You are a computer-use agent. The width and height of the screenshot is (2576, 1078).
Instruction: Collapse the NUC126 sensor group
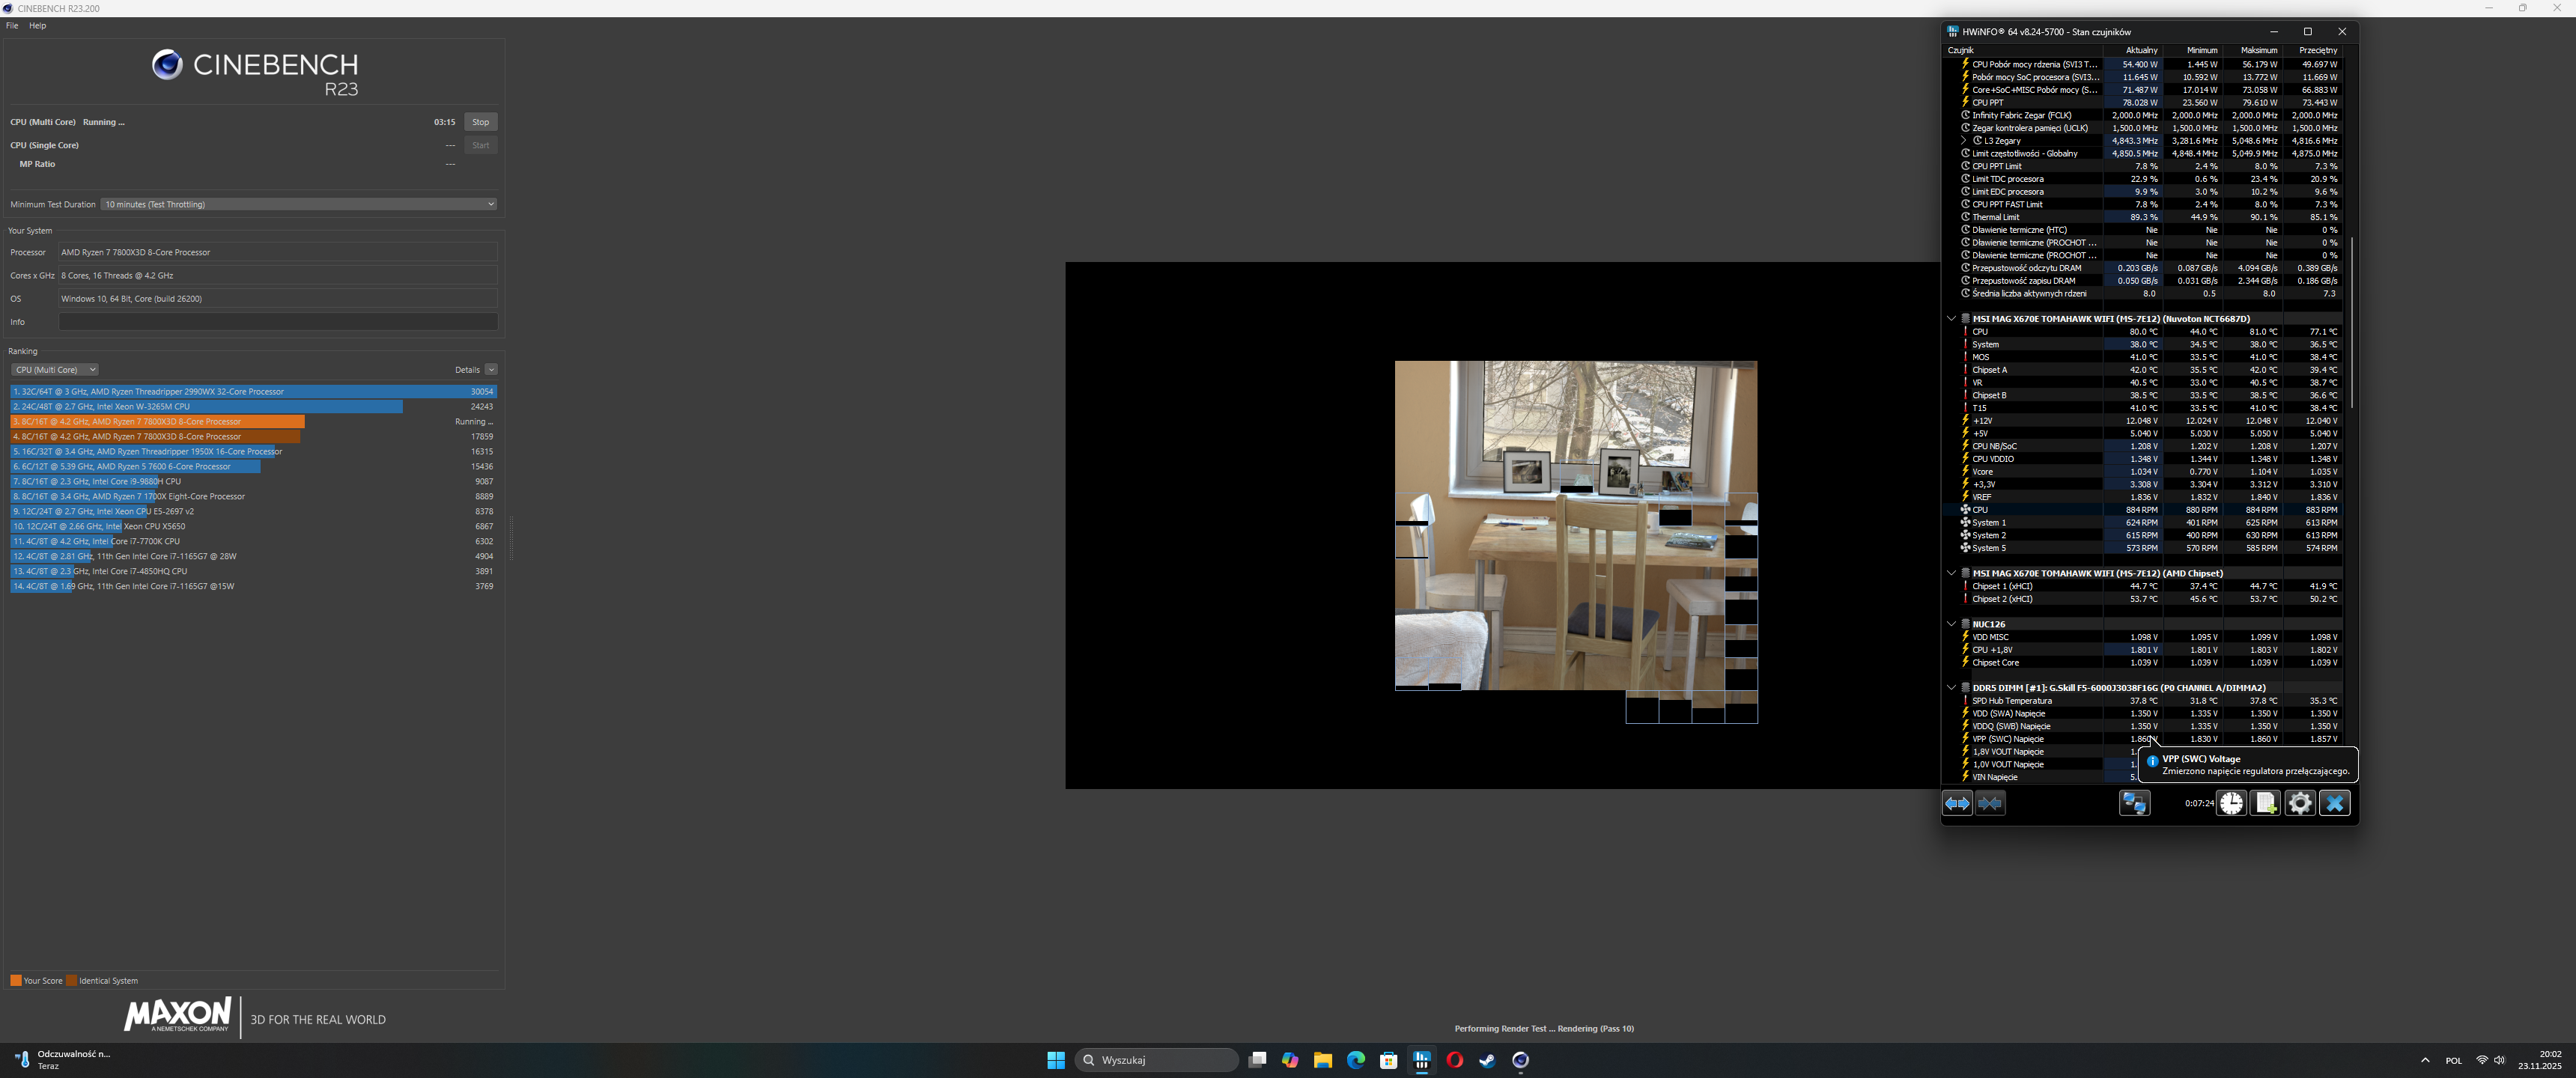coord(1951,624)
